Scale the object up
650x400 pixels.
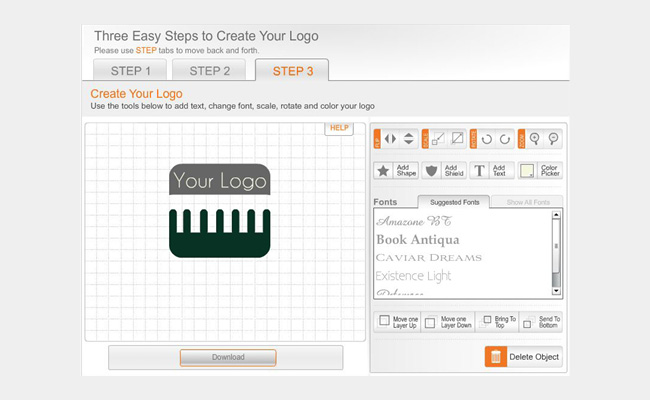point(438,139)
